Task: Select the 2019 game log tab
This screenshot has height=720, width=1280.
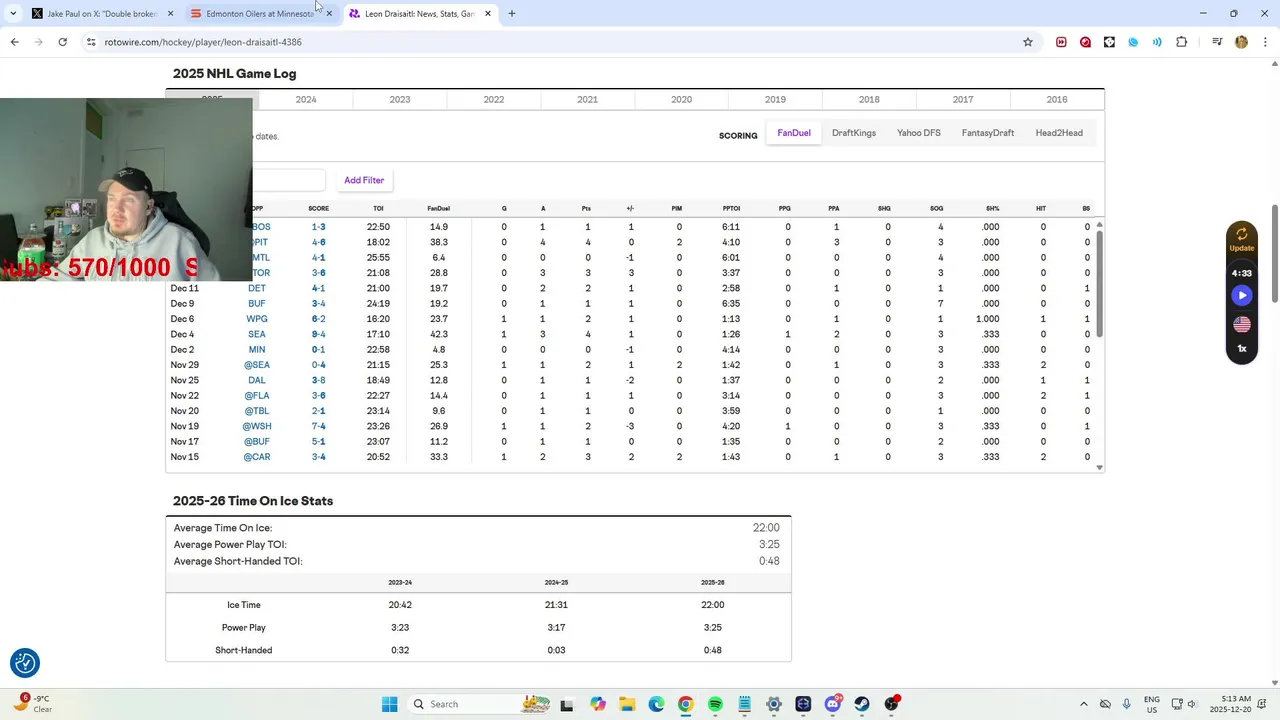Action: pos(775,99)
